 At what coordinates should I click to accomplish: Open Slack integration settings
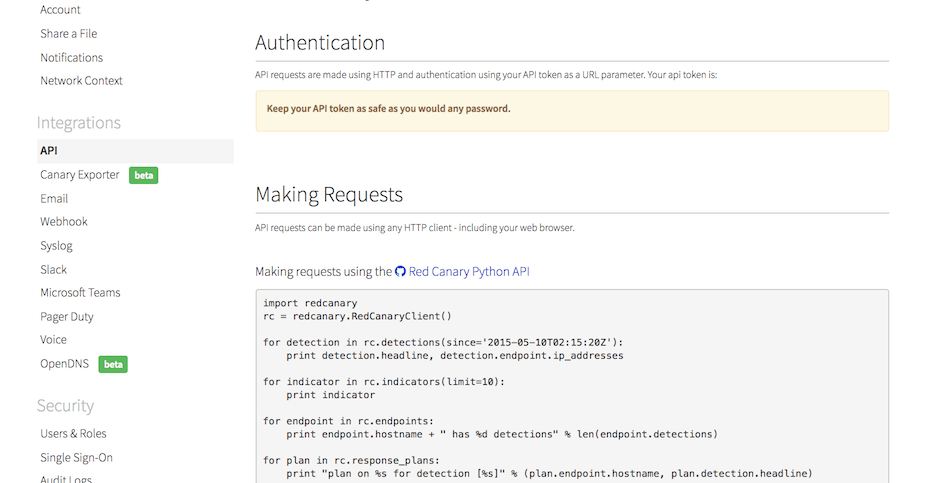click(54, 270)
